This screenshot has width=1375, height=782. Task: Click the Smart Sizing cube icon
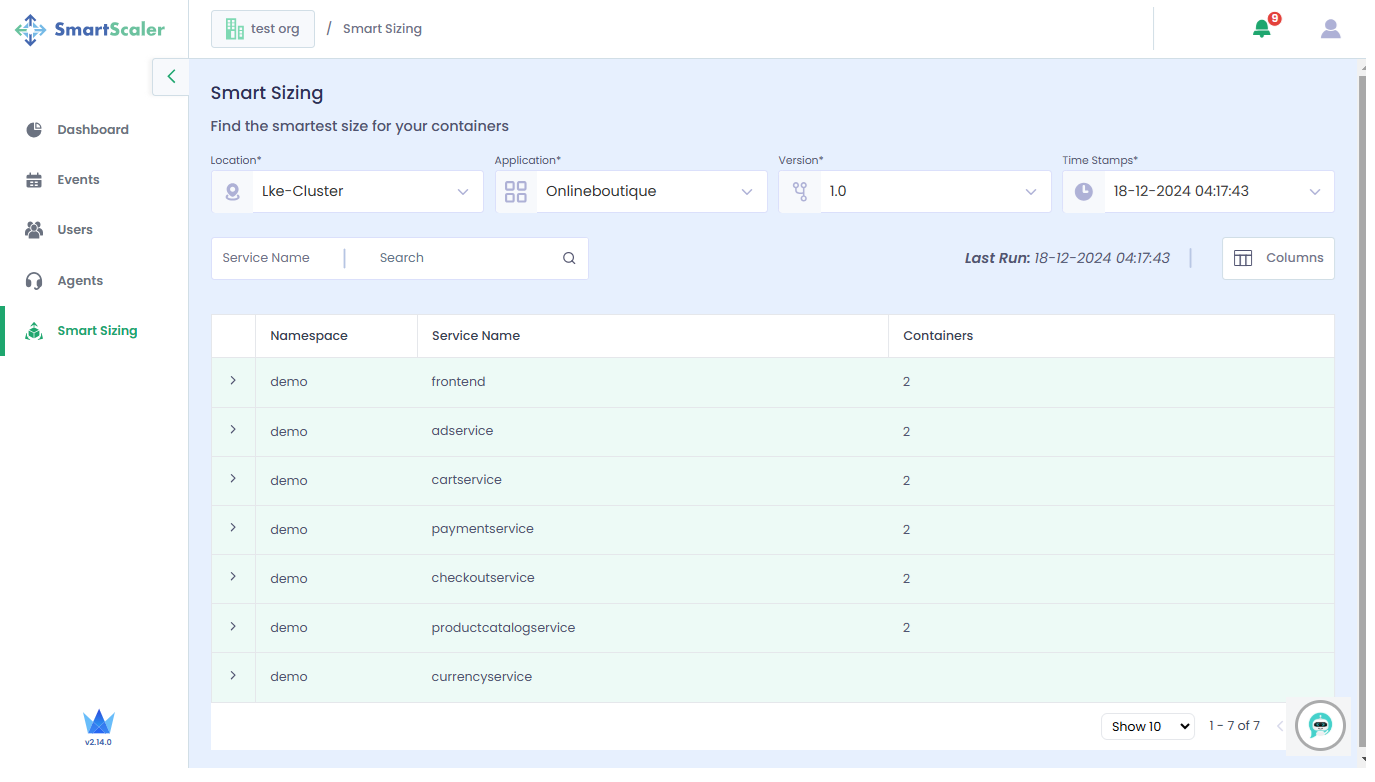[34, 331]
